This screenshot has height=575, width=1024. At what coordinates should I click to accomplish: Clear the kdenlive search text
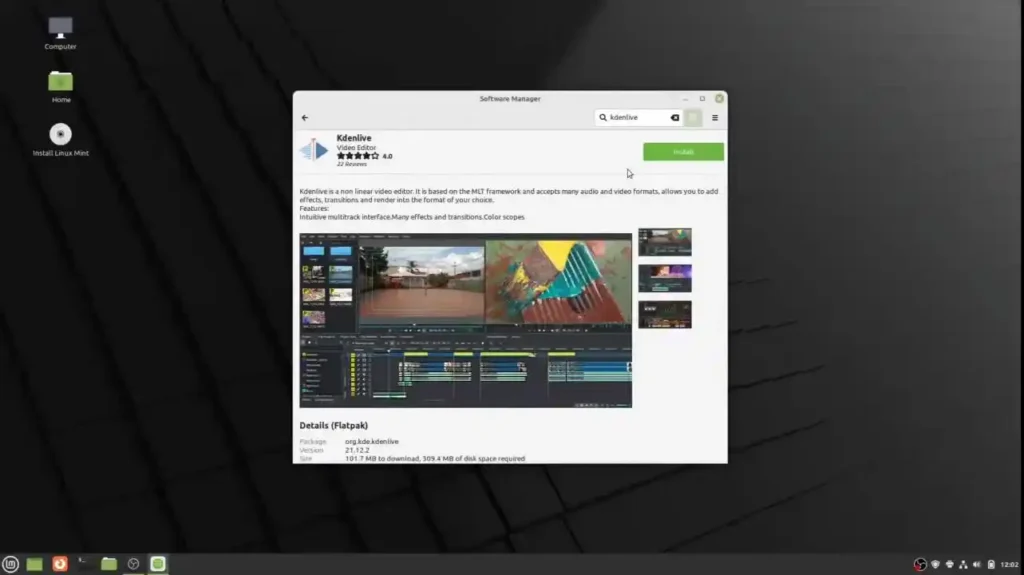coord(675,118)
